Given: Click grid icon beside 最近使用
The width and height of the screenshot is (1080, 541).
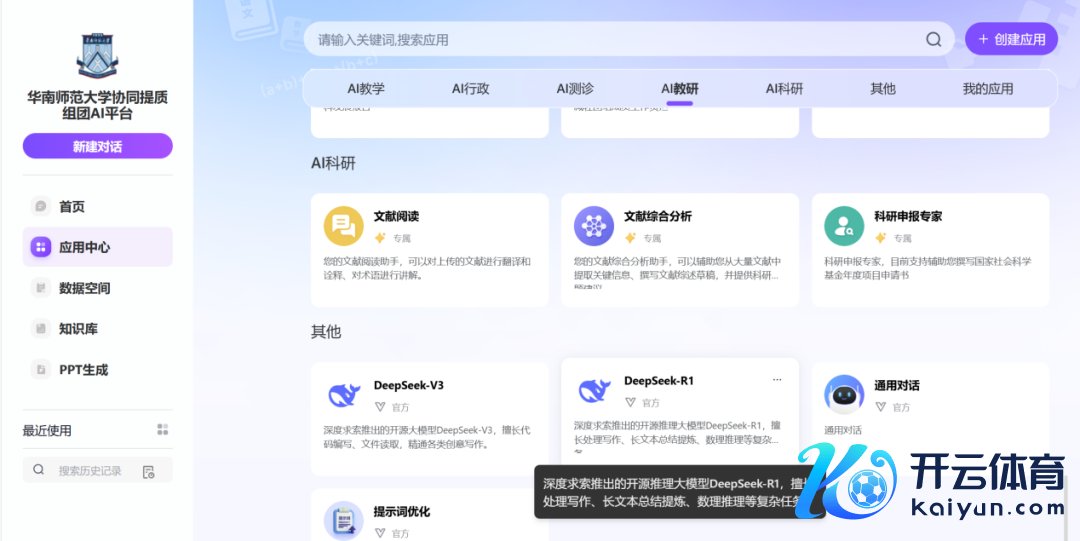Looking at the screenshot, I should pyautogui.click(x=163, y=430).
